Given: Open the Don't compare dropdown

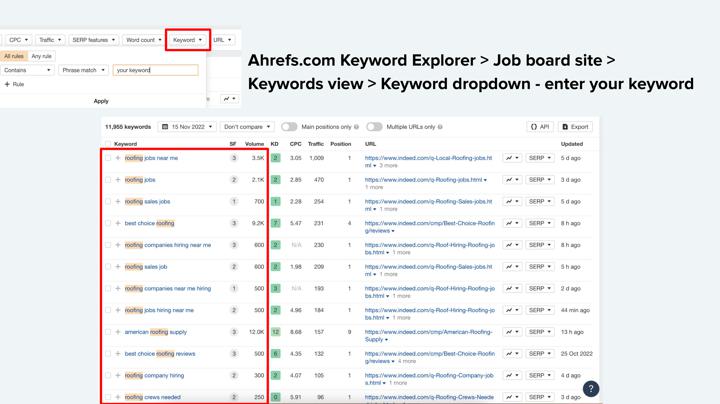Looking at the screenshot, I should [247, 127].
